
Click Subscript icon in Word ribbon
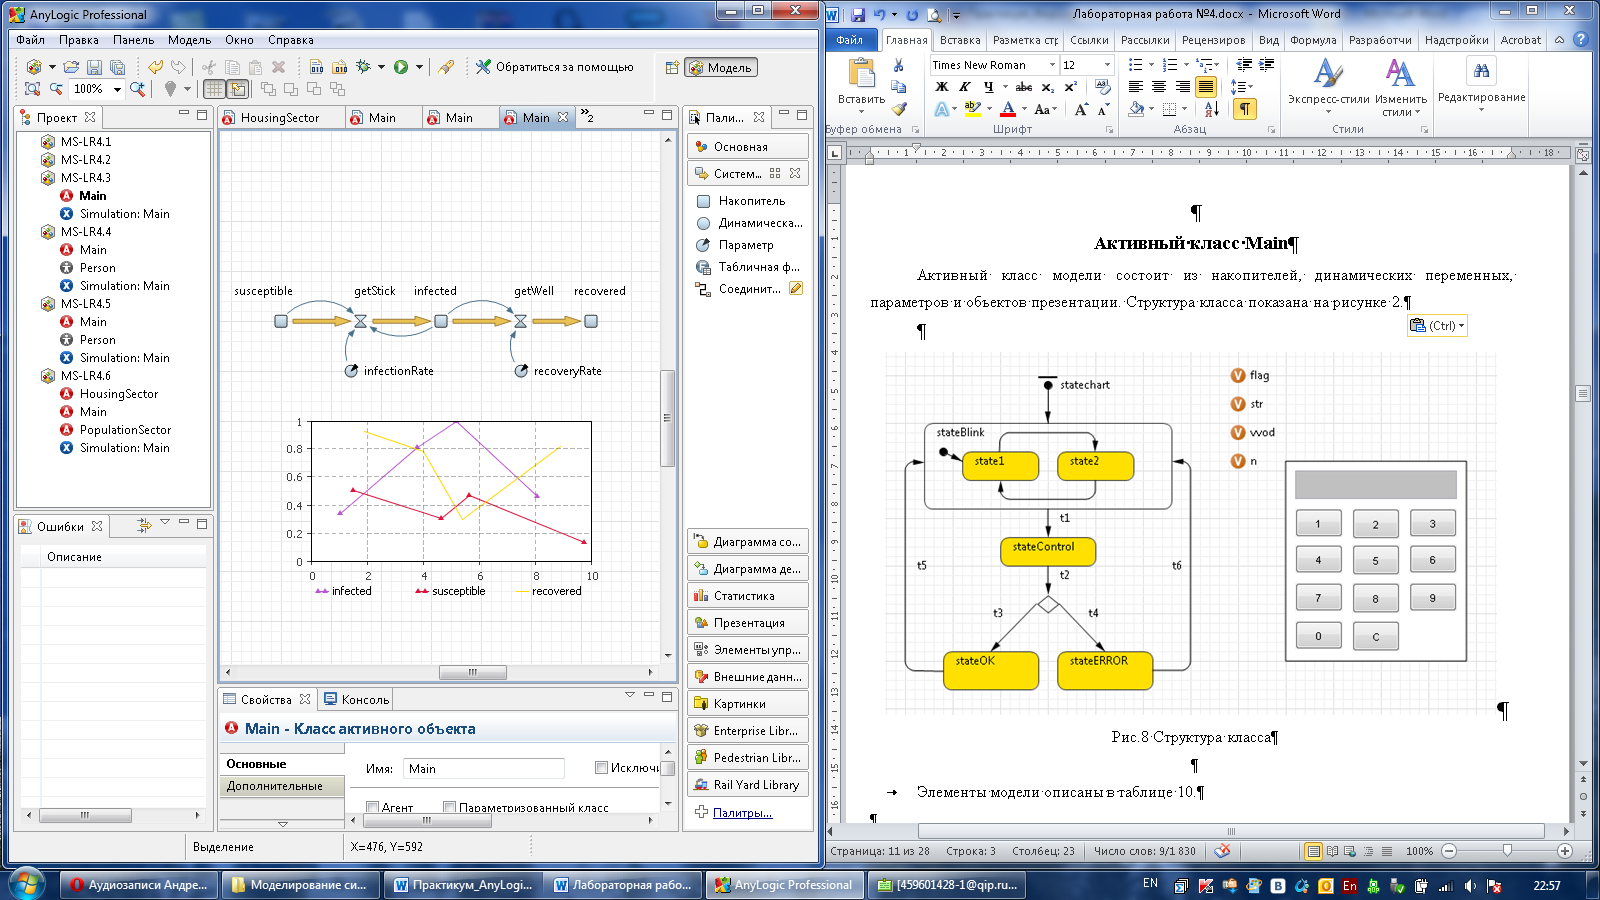click(x=1048, y=87)
